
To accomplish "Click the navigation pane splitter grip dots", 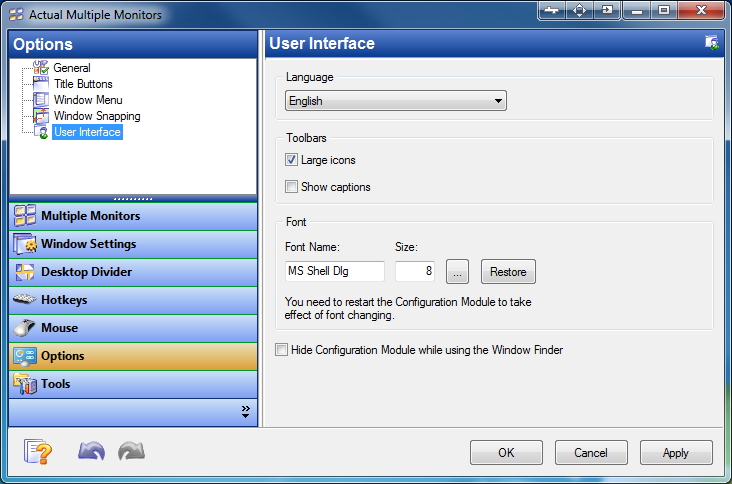I will (x=133, y=199).
